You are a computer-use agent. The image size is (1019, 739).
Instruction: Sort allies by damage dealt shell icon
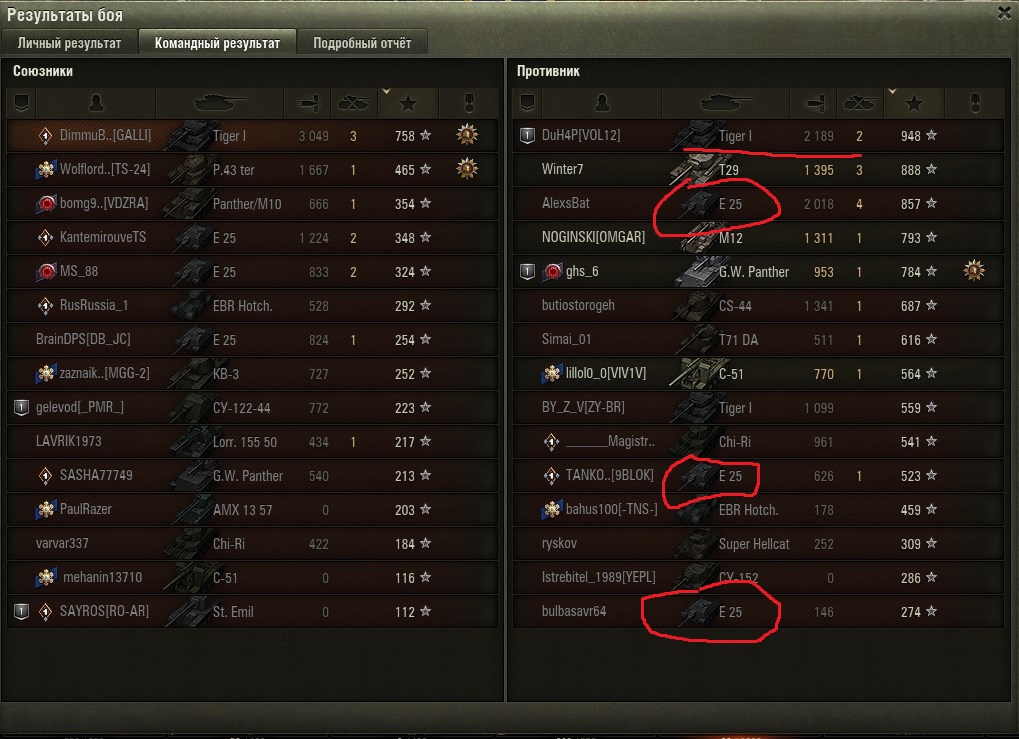(308, 103)
